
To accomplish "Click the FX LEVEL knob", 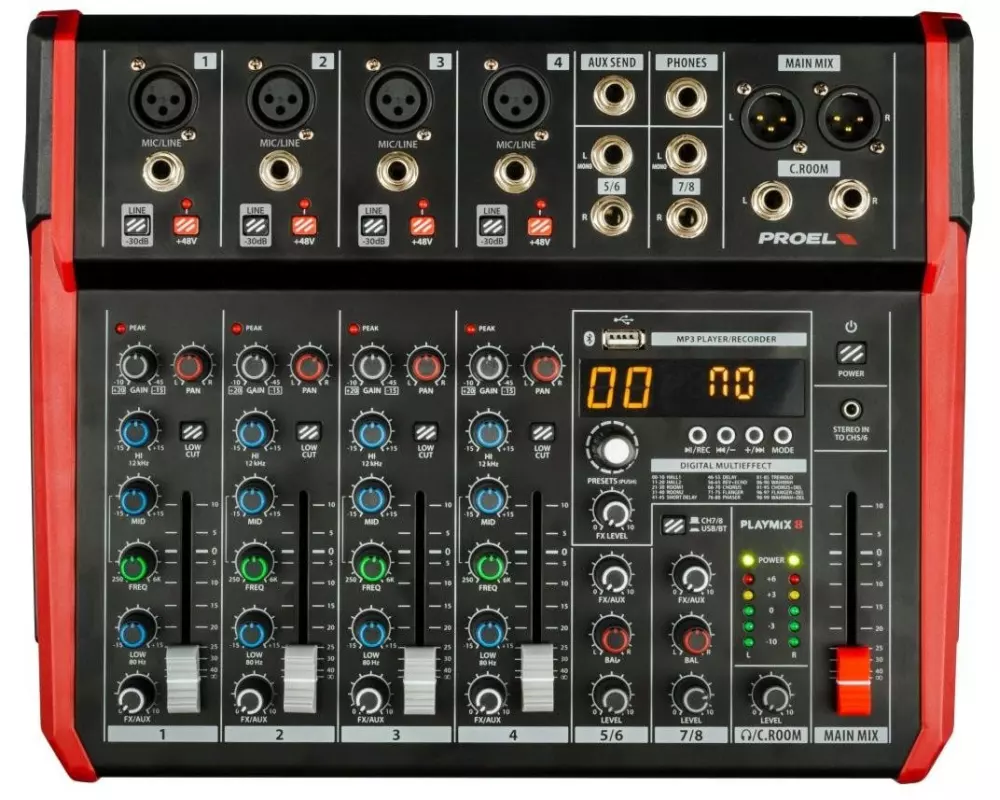I will (x=613, y=511).
